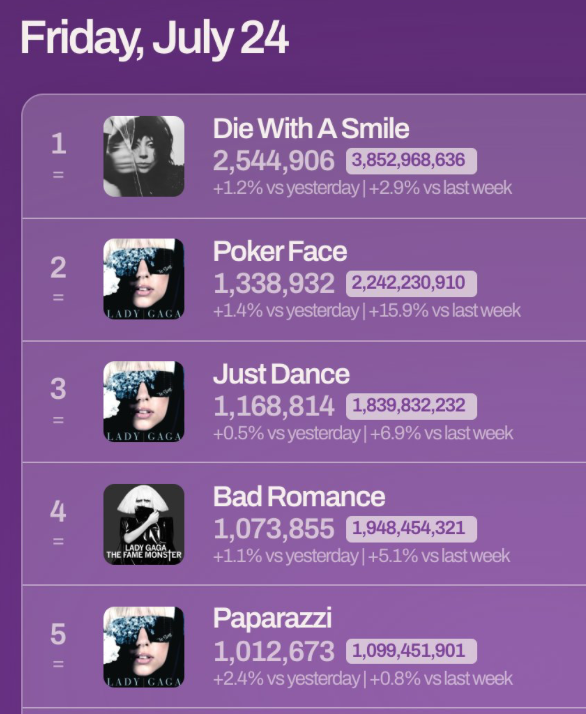Open the Die With A Smile album cover
Viewport: 586px width, 714px height.
(x=143, y=156)
